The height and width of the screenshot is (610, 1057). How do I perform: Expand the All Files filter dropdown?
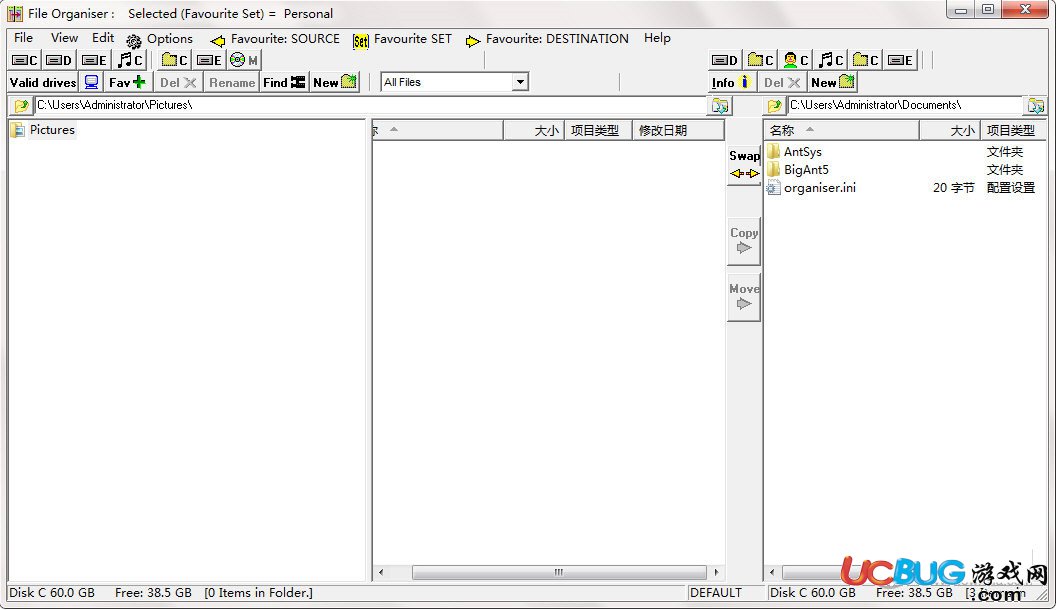pos(520,82)
